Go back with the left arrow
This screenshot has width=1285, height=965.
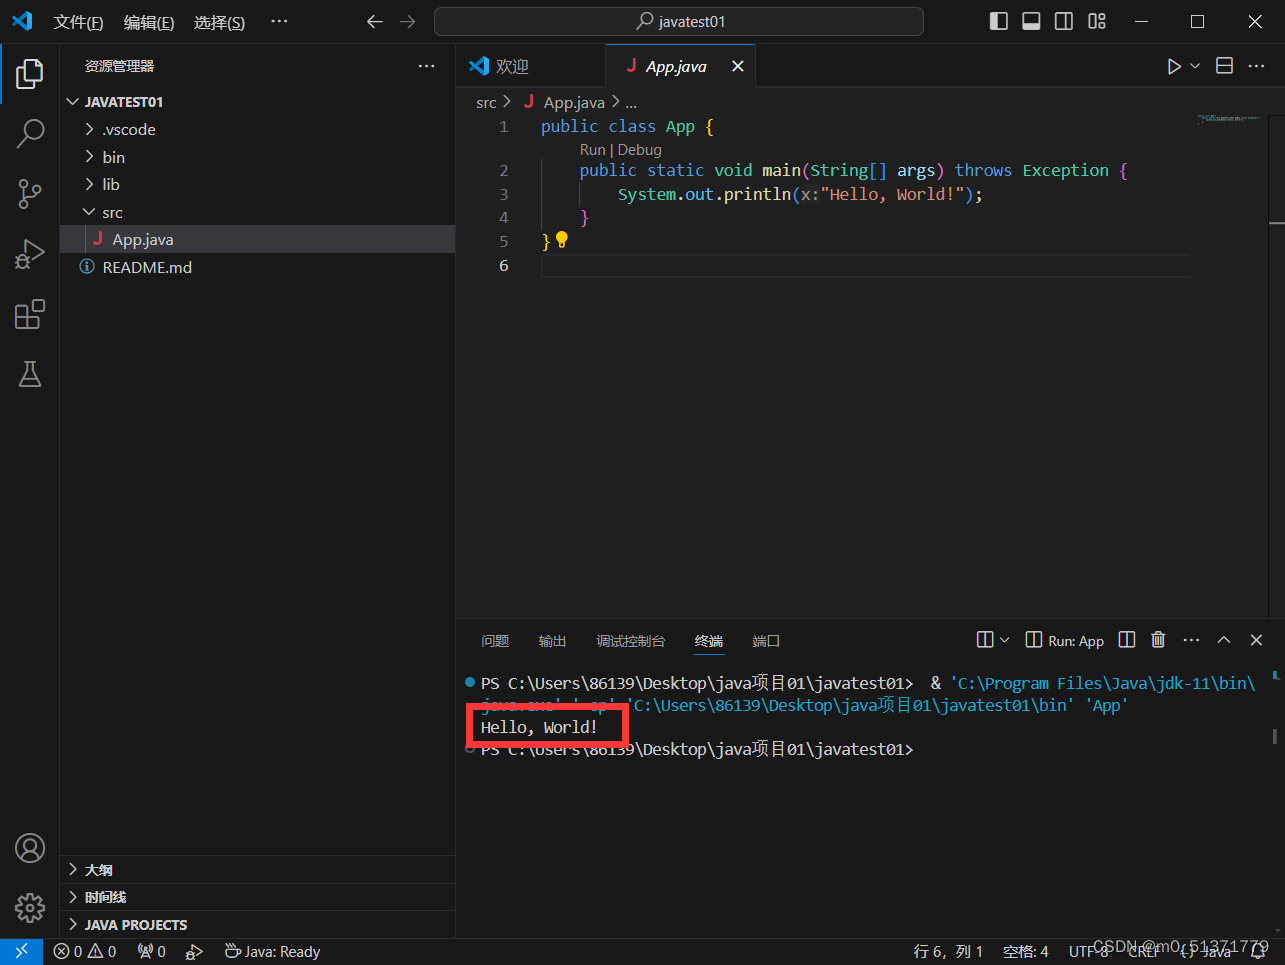point(375,21)
